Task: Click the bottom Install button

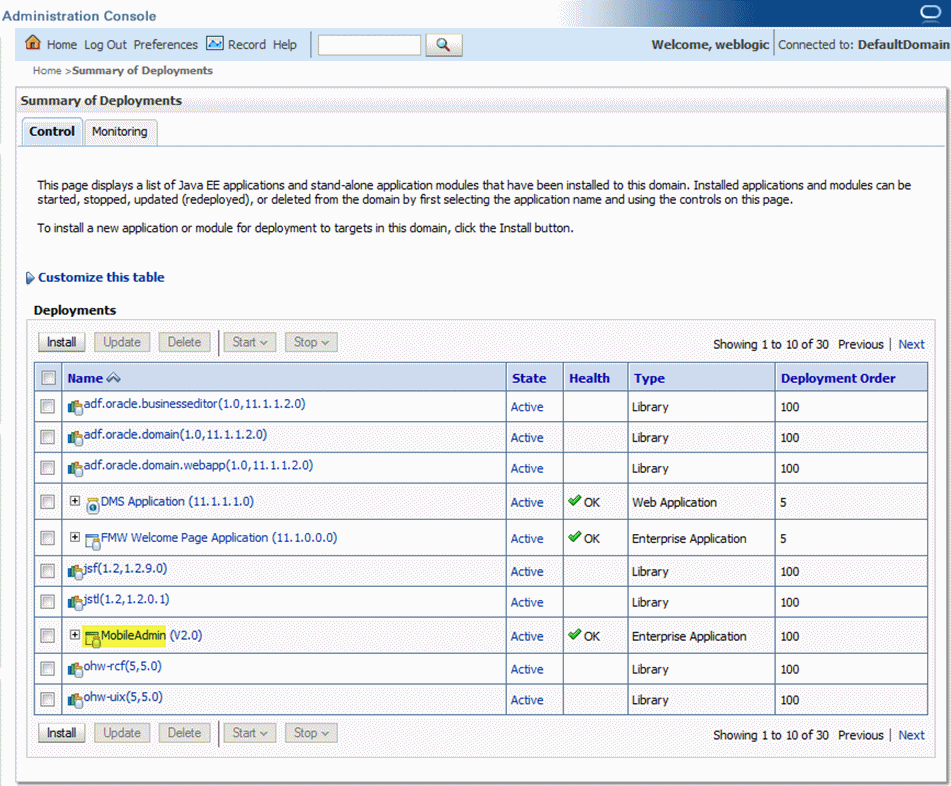Action: point(62,733)
